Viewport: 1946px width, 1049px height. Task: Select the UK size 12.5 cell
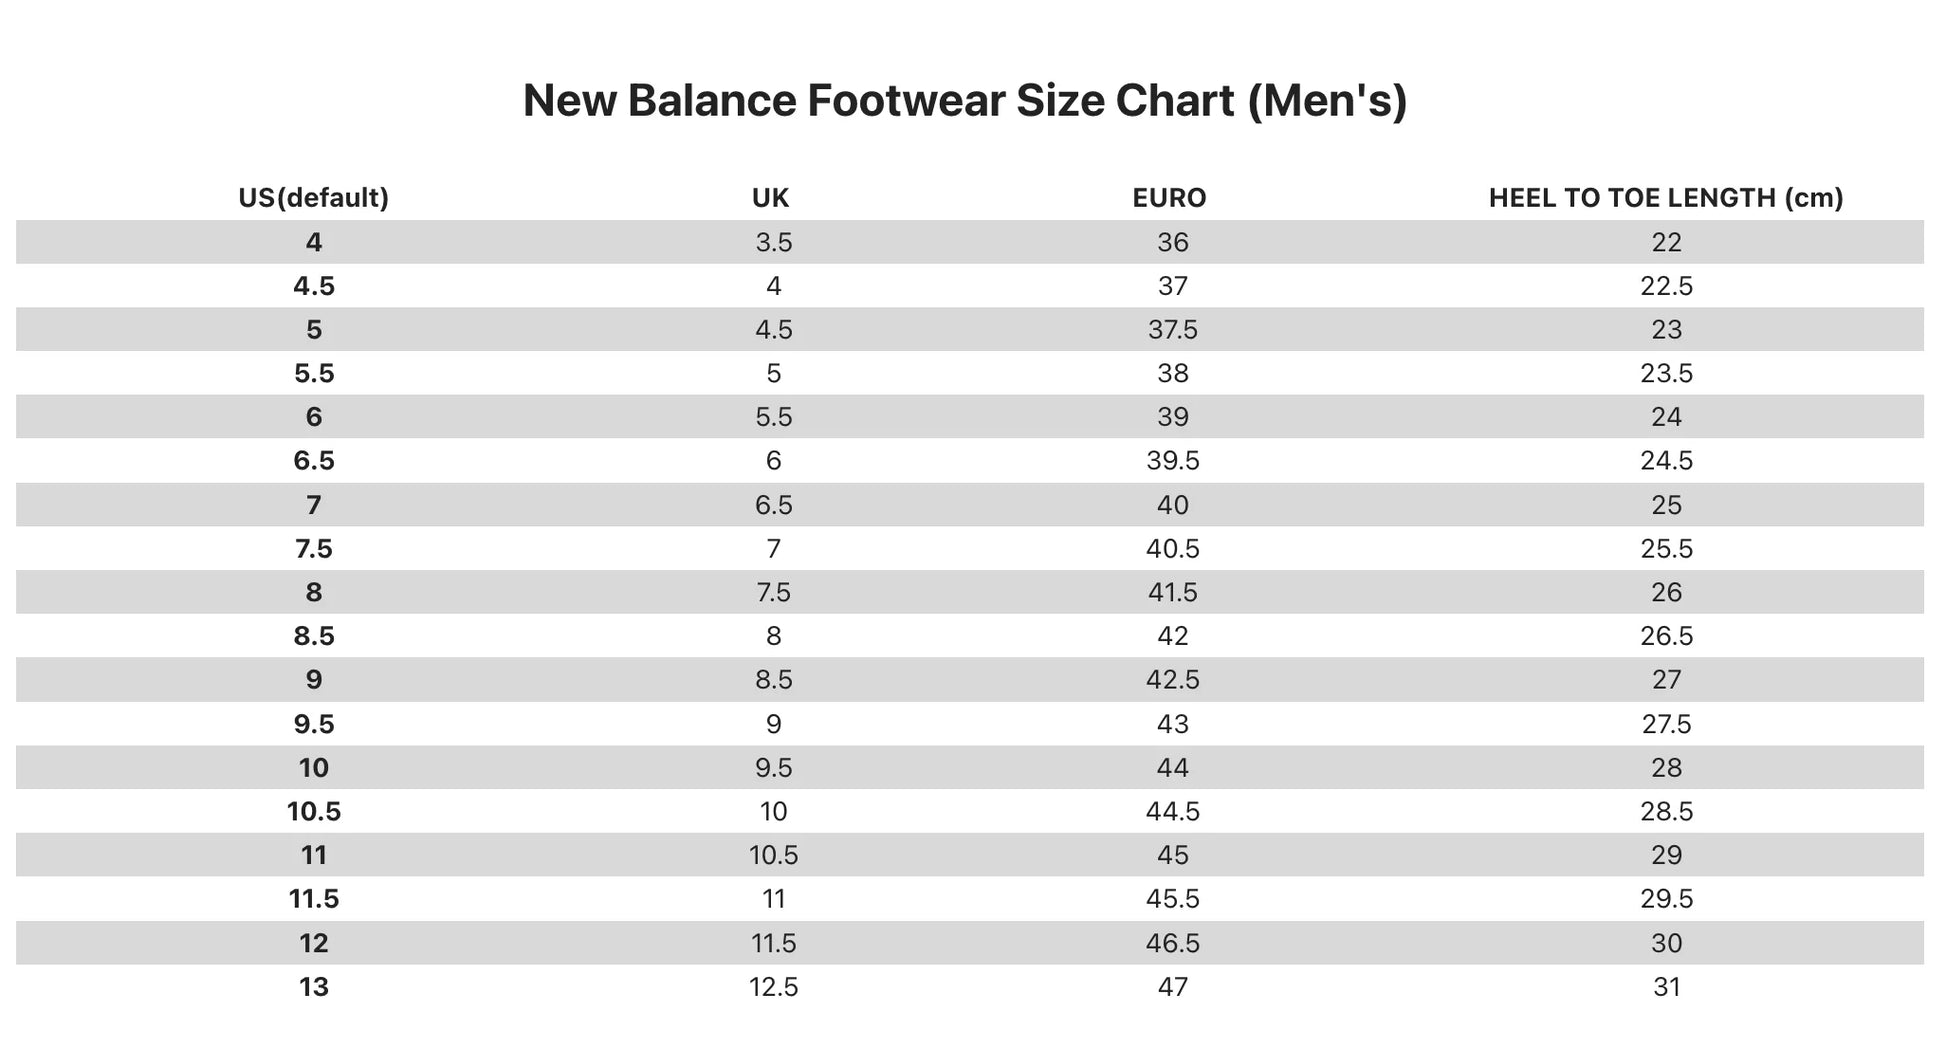click(773, 987)
